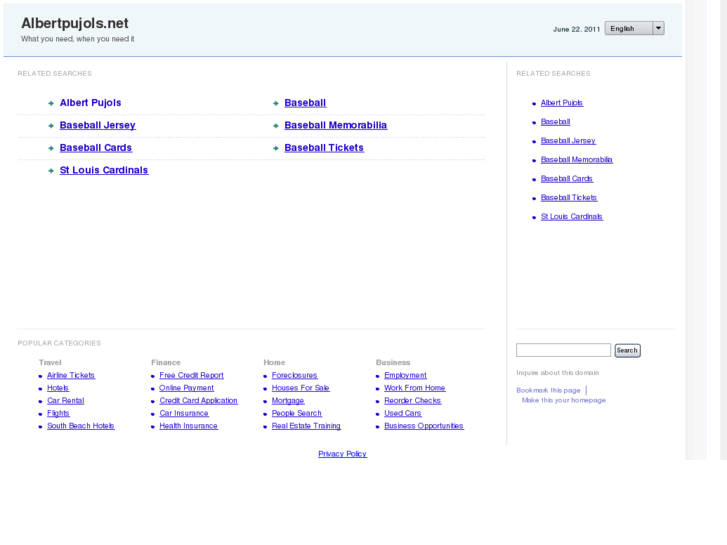The height and width of the screenshot is (545, 727).
Task: Open Work From Home link
Action: (x=415, y=388)
